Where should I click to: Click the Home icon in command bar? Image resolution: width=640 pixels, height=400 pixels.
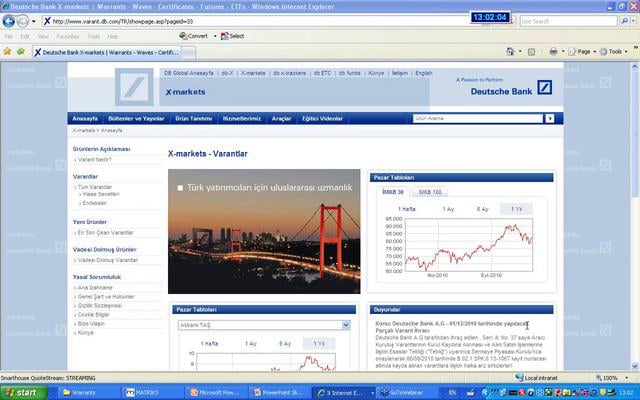coord(510,51)
